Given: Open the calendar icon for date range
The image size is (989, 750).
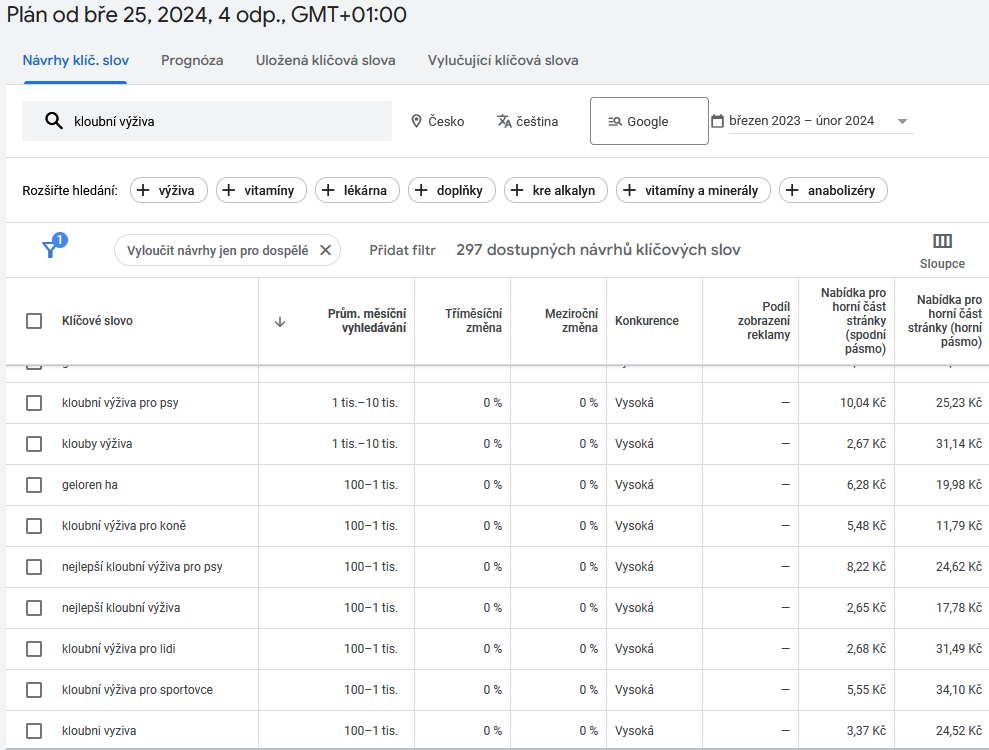Looking at the screenshot, I should [x=717, y=120].
